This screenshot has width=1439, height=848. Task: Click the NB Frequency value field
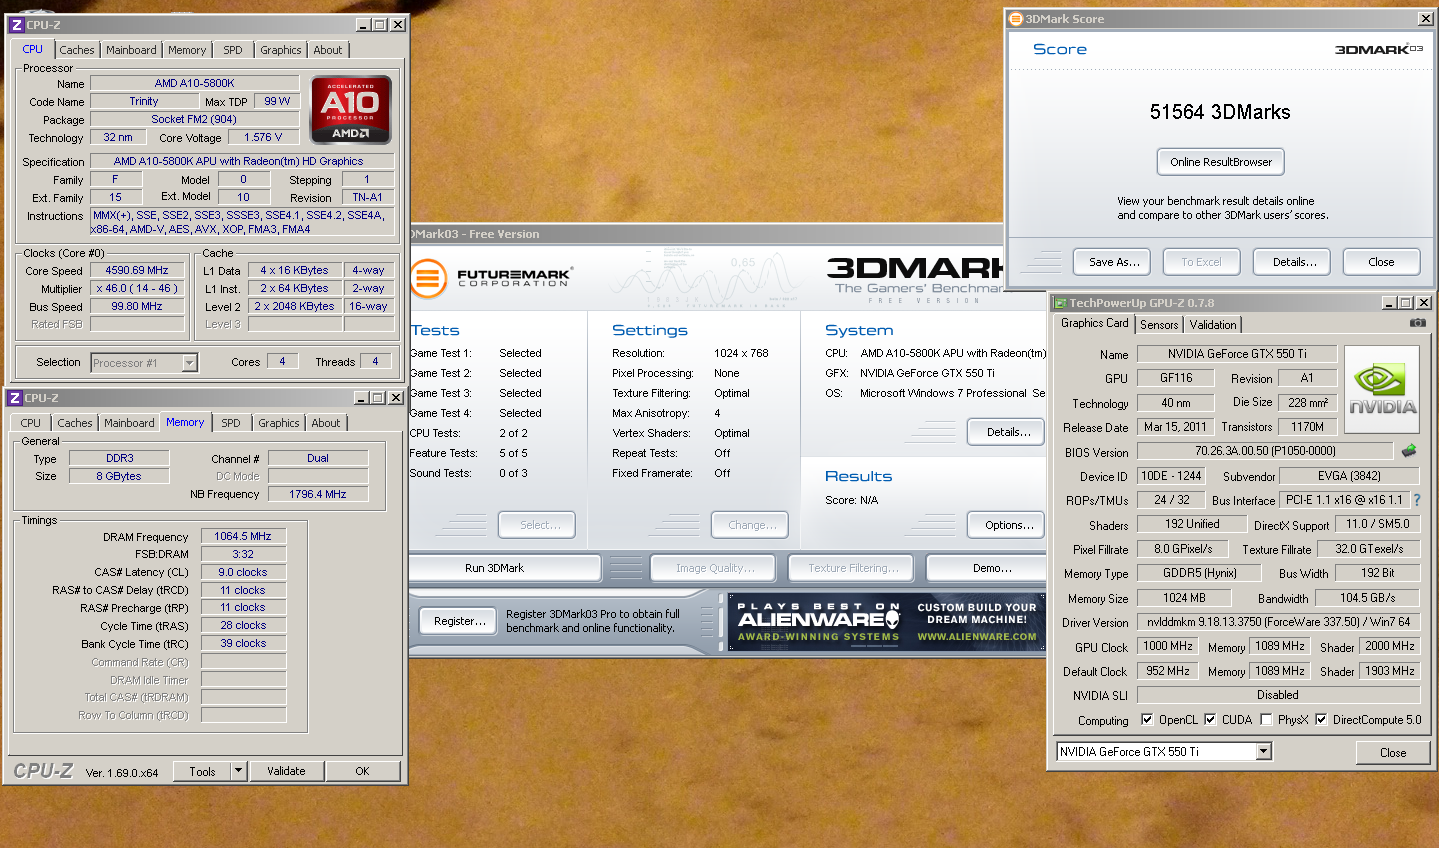318,494
